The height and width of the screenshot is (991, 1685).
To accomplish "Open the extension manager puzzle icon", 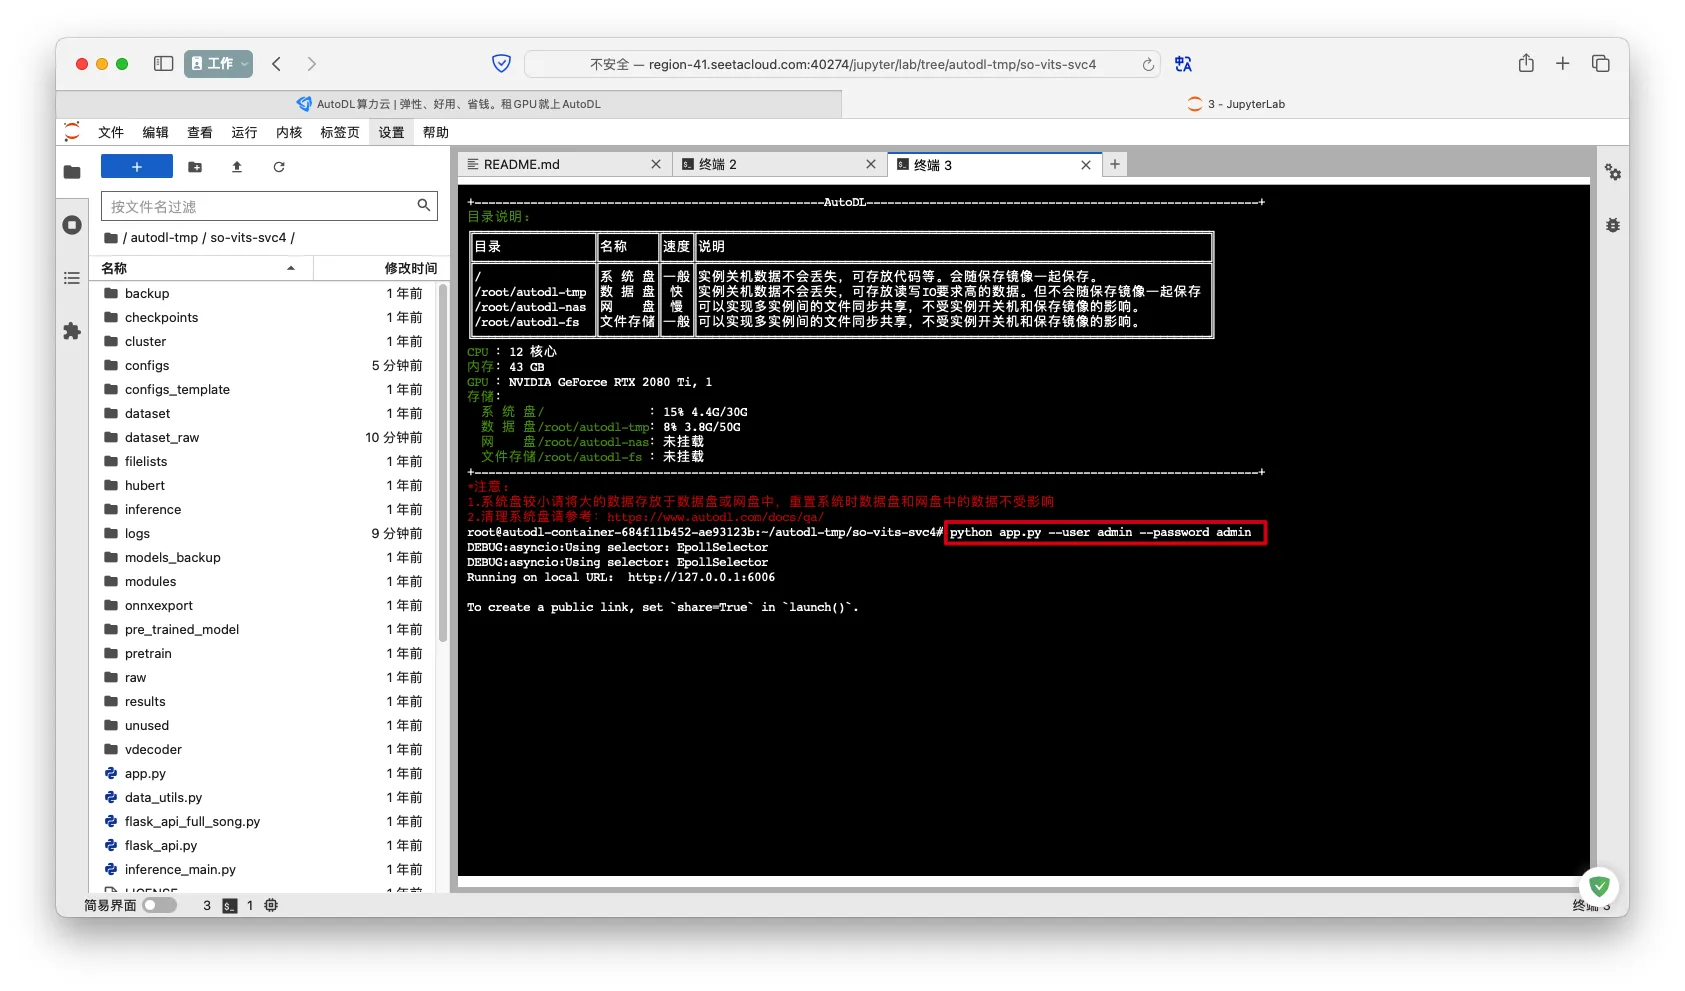I will point(72,331).
